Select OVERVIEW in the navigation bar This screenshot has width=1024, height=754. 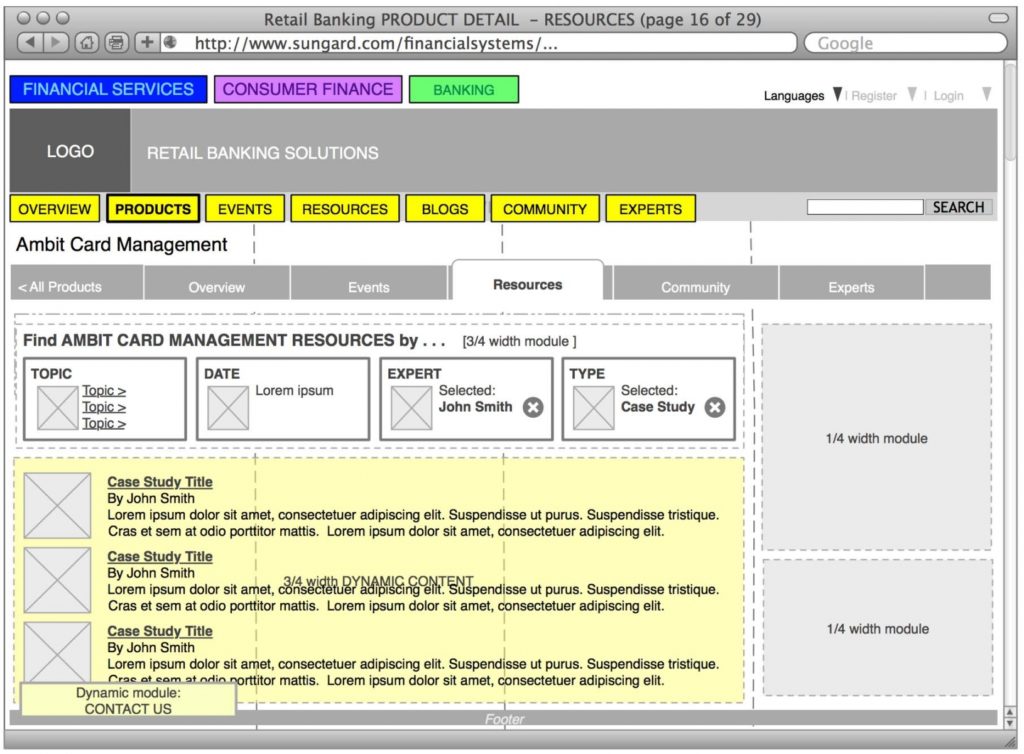[54, 209]
